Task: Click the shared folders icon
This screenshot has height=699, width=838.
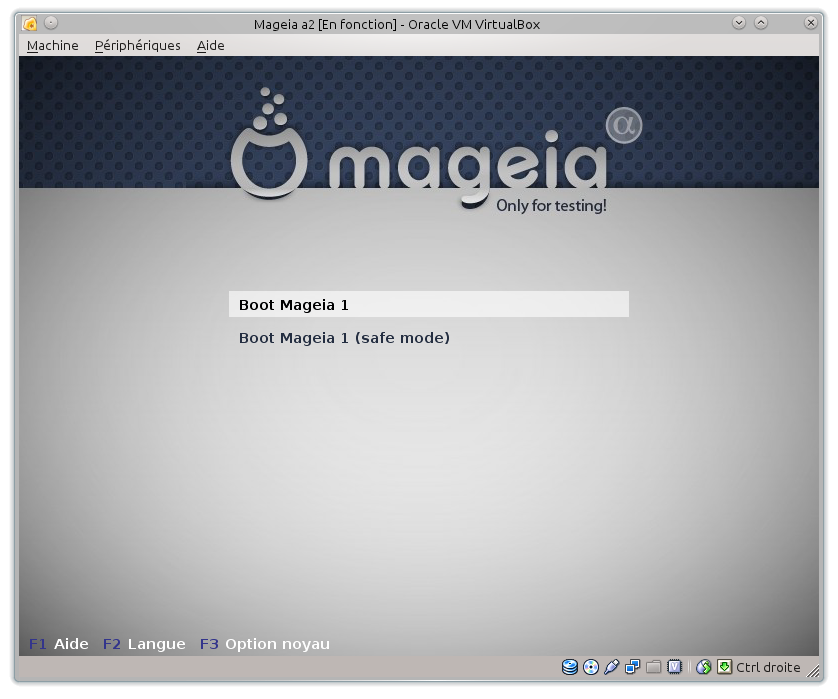Action: 653,667
